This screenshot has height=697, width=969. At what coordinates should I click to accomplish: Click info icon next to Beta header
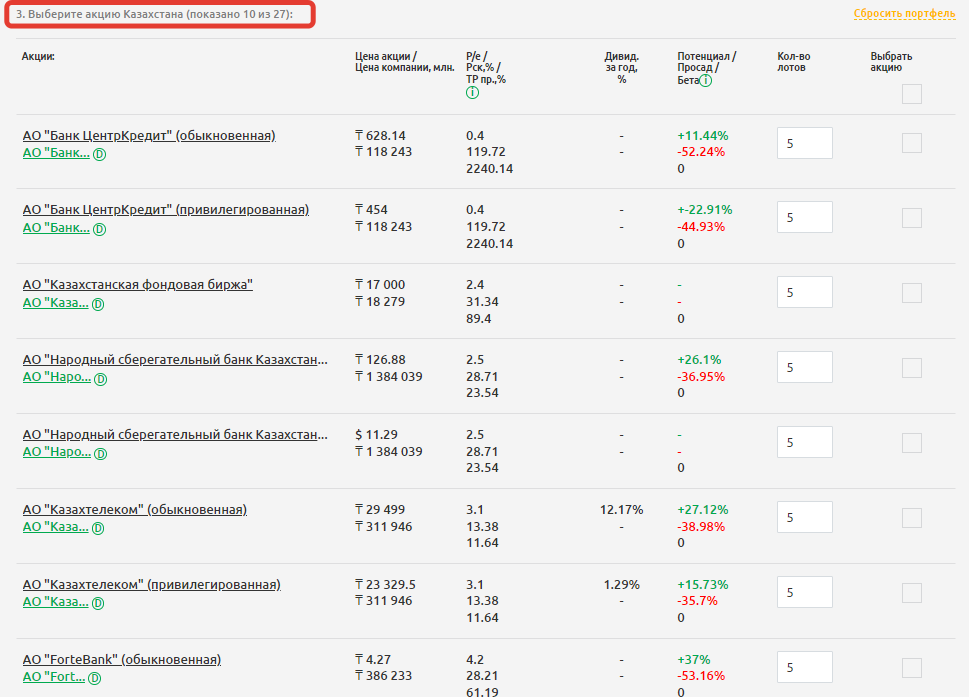(x=706, y=80)
